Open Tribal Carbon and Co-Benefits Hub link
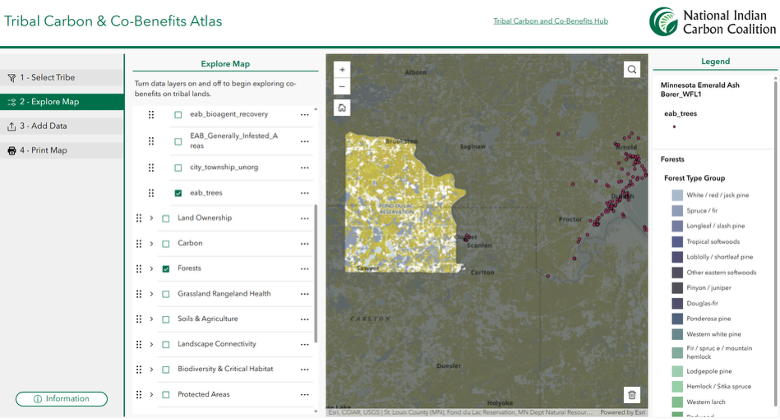 coord(550,21)
